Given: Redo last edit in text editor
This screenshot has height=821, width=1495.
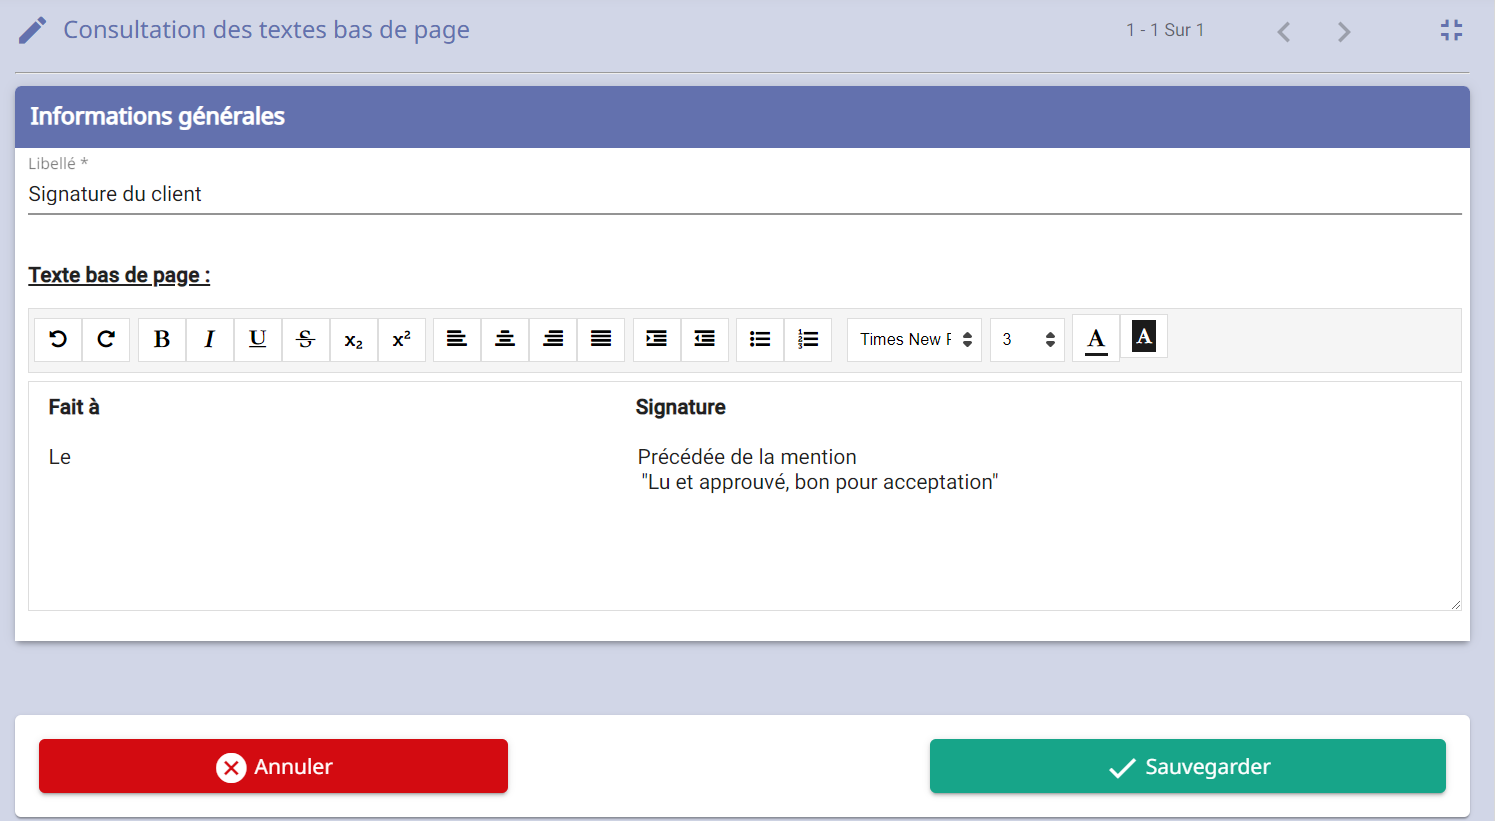Looking at the screenshot, I should click(106, 339).
